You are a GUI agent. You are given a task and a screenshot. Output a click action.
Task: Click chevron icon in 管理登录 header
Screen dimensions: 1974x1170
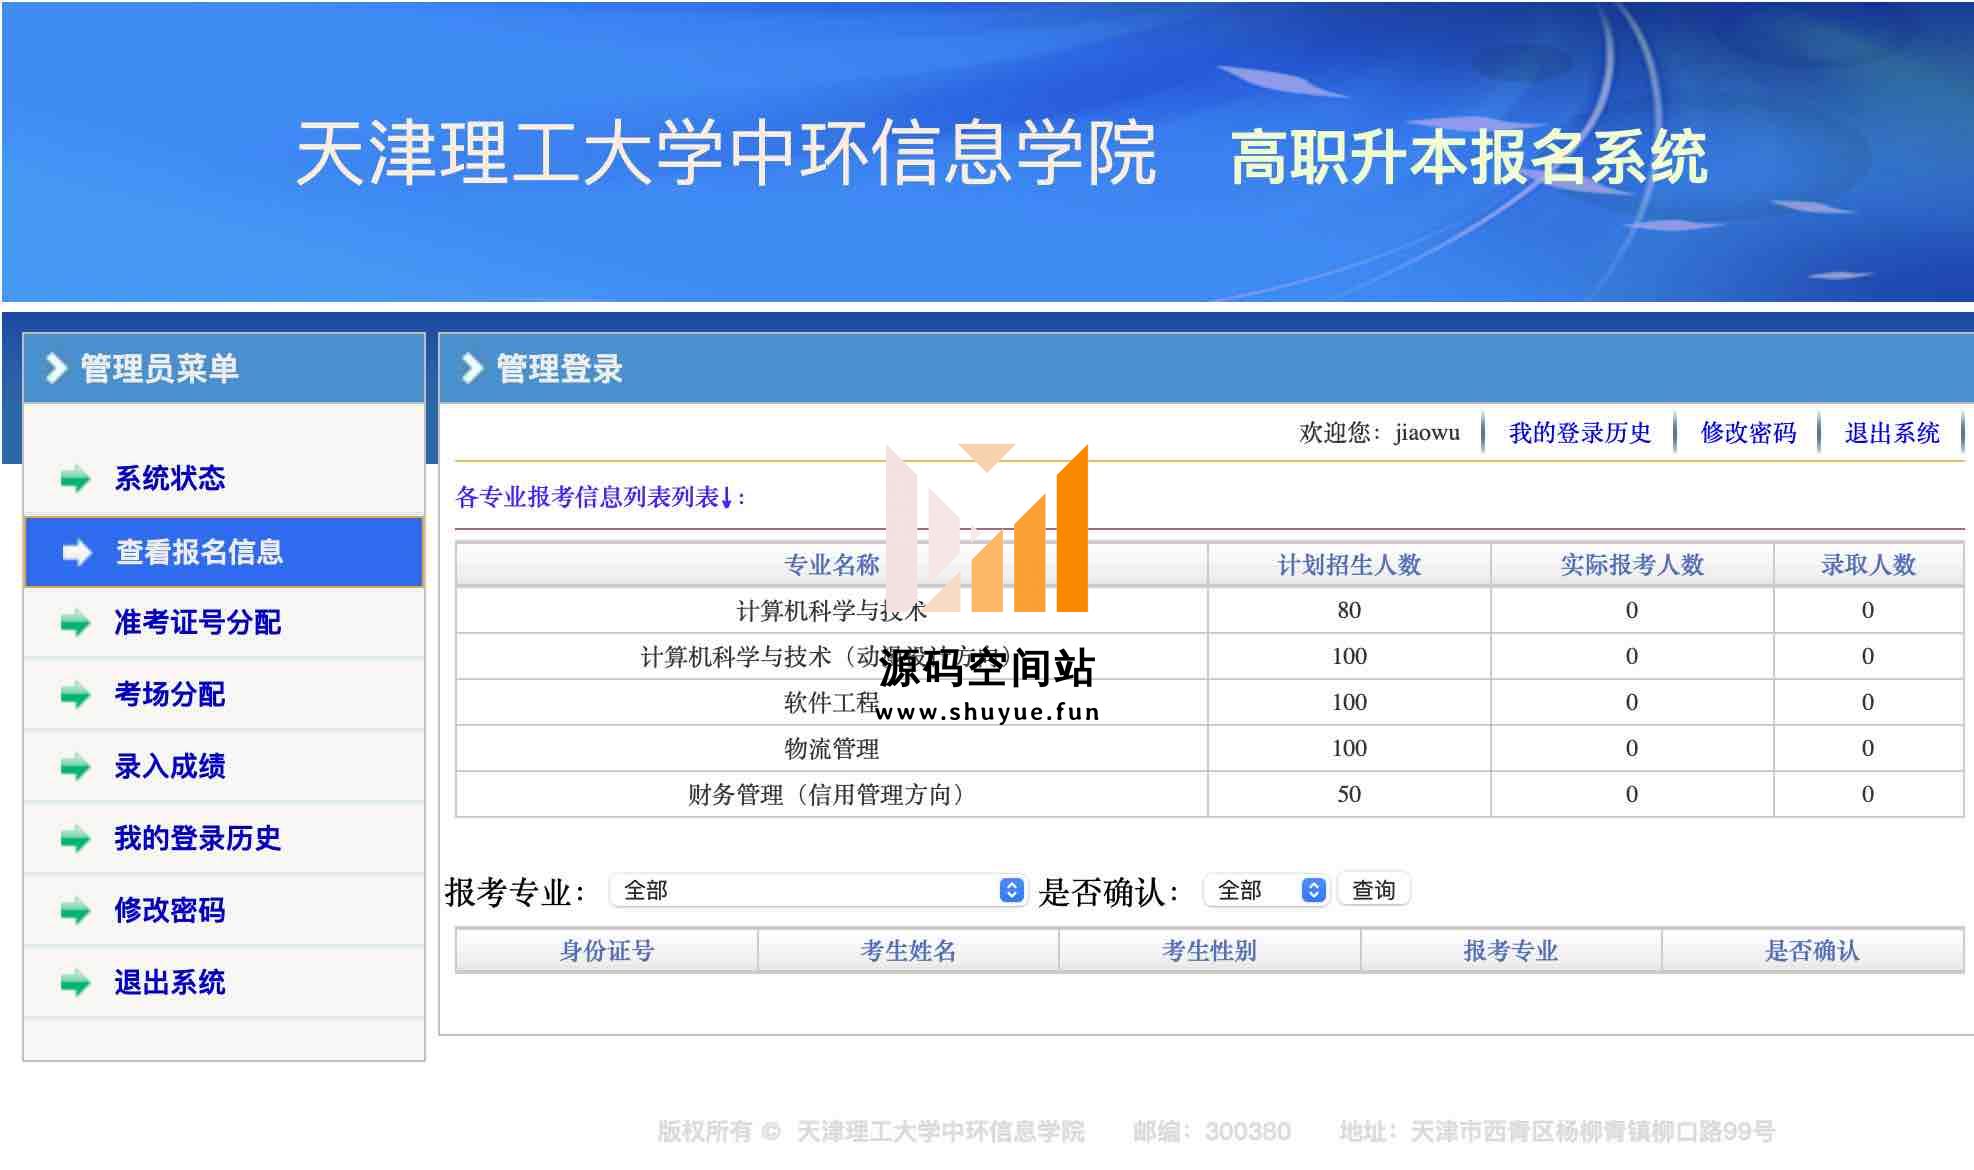point(472,368)
